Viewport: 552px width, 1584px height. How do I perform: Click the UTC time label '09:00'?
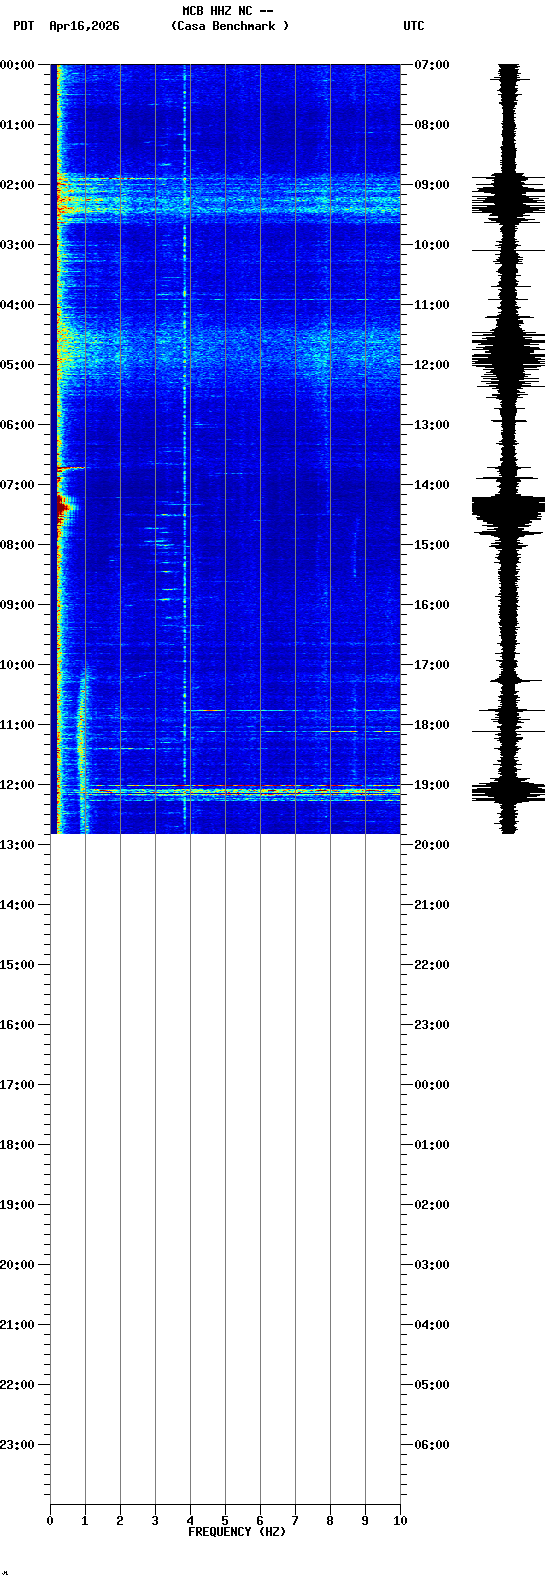point(432,185)
